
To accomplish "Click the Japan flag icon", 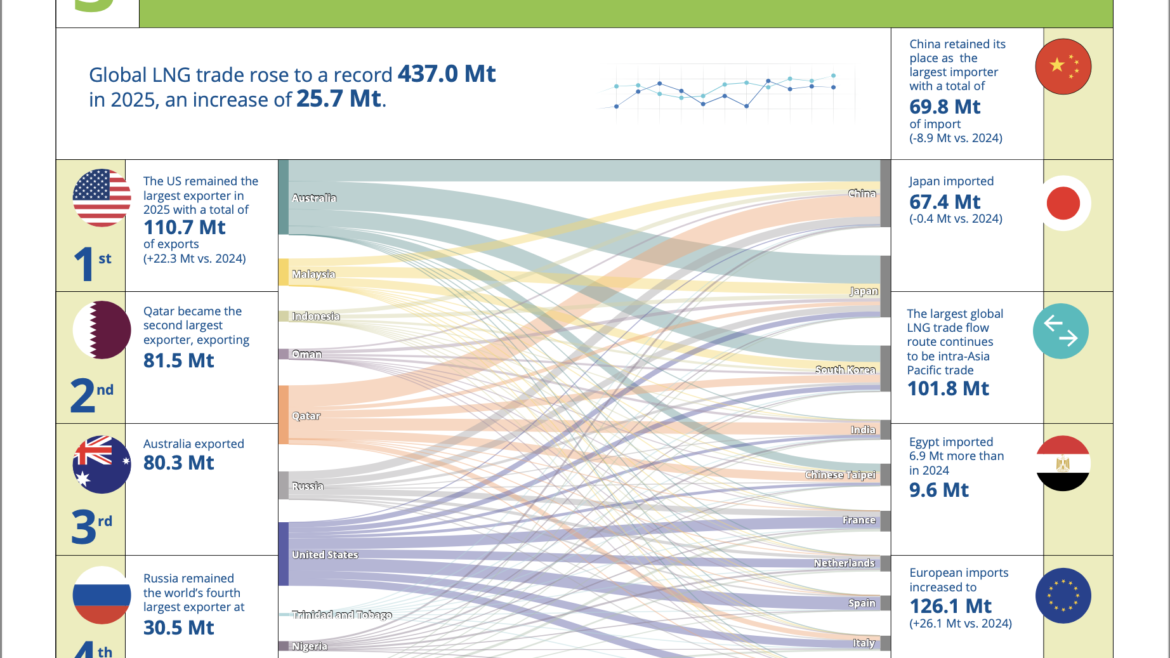I will tap(1063, 203).
